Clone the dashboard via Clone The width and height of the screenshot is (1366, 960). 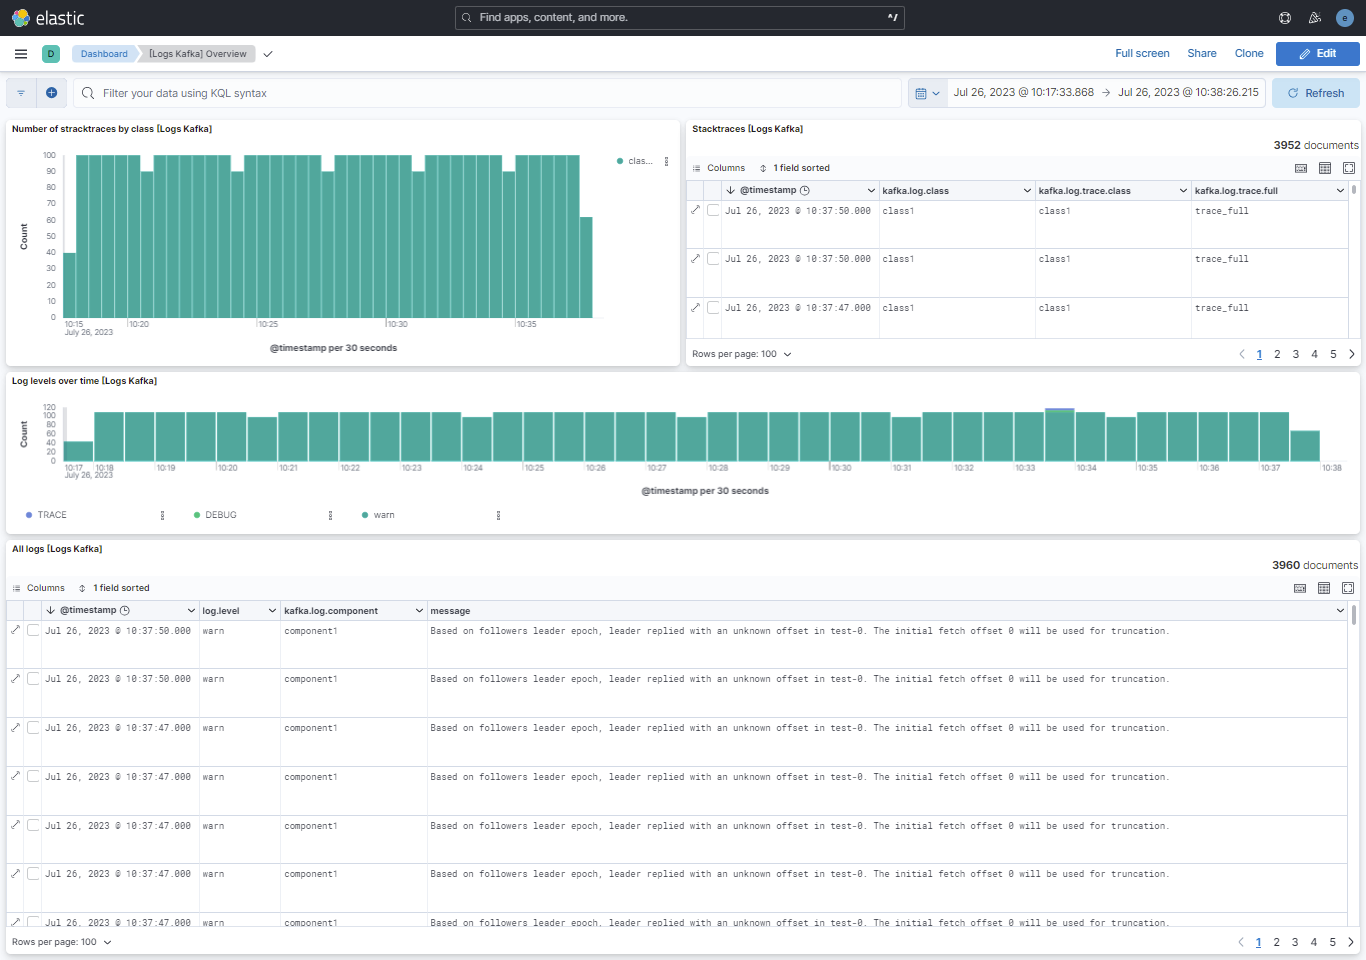(1249, 54)
